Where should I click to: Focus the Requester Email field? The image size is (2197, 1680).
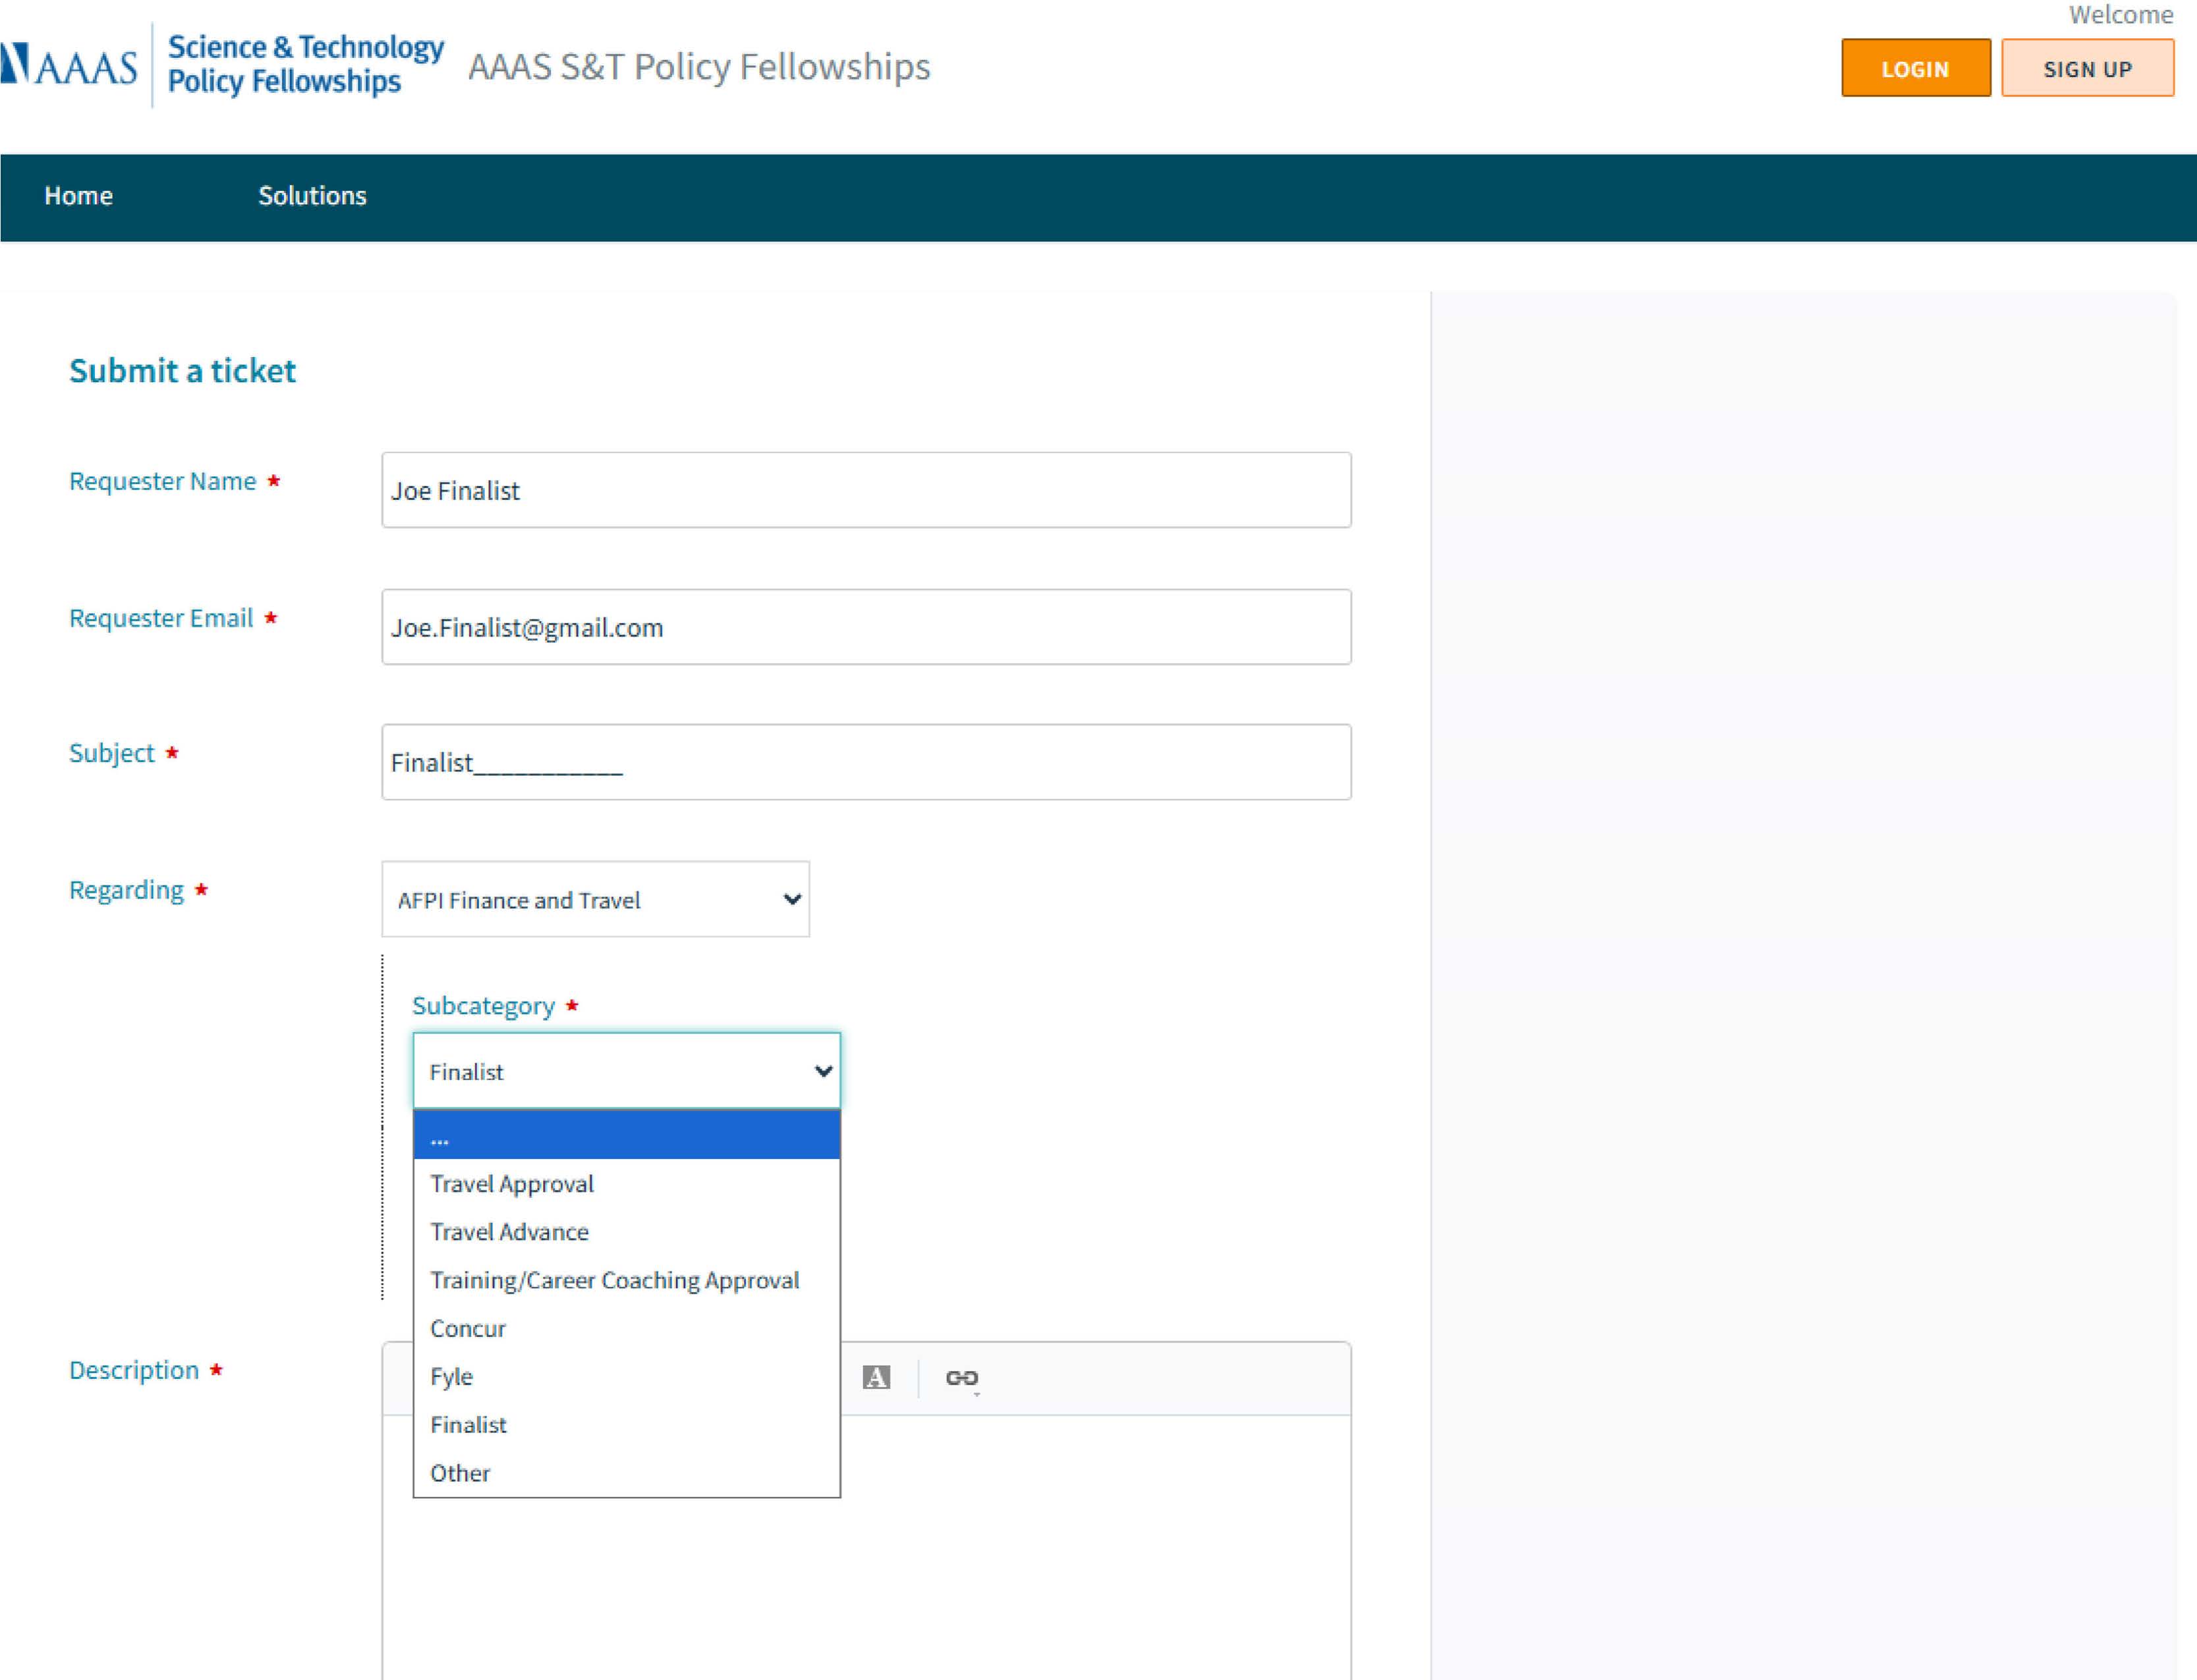[866, 627]
